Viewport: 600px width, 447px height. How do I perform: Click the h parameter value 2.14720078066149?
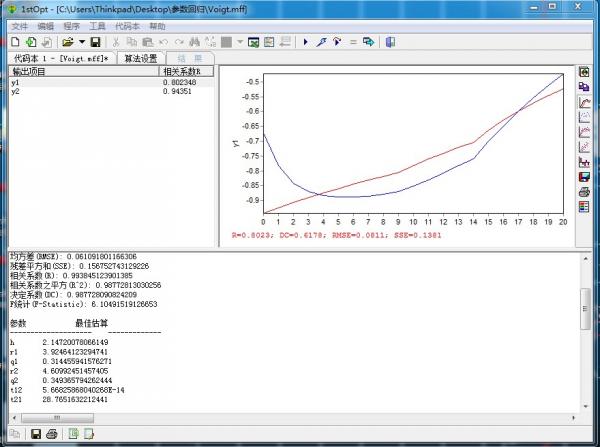[x=75, y=342]
